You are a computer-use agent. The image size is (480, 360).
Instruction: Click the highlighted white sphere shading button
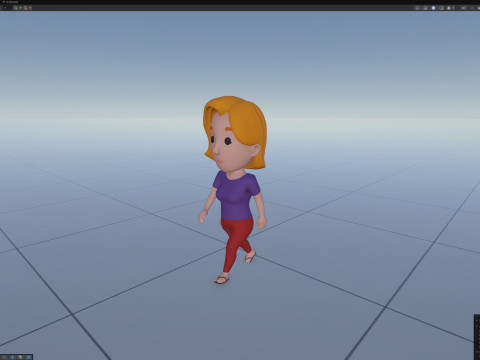pyautogui.click(x=433, y=8)
